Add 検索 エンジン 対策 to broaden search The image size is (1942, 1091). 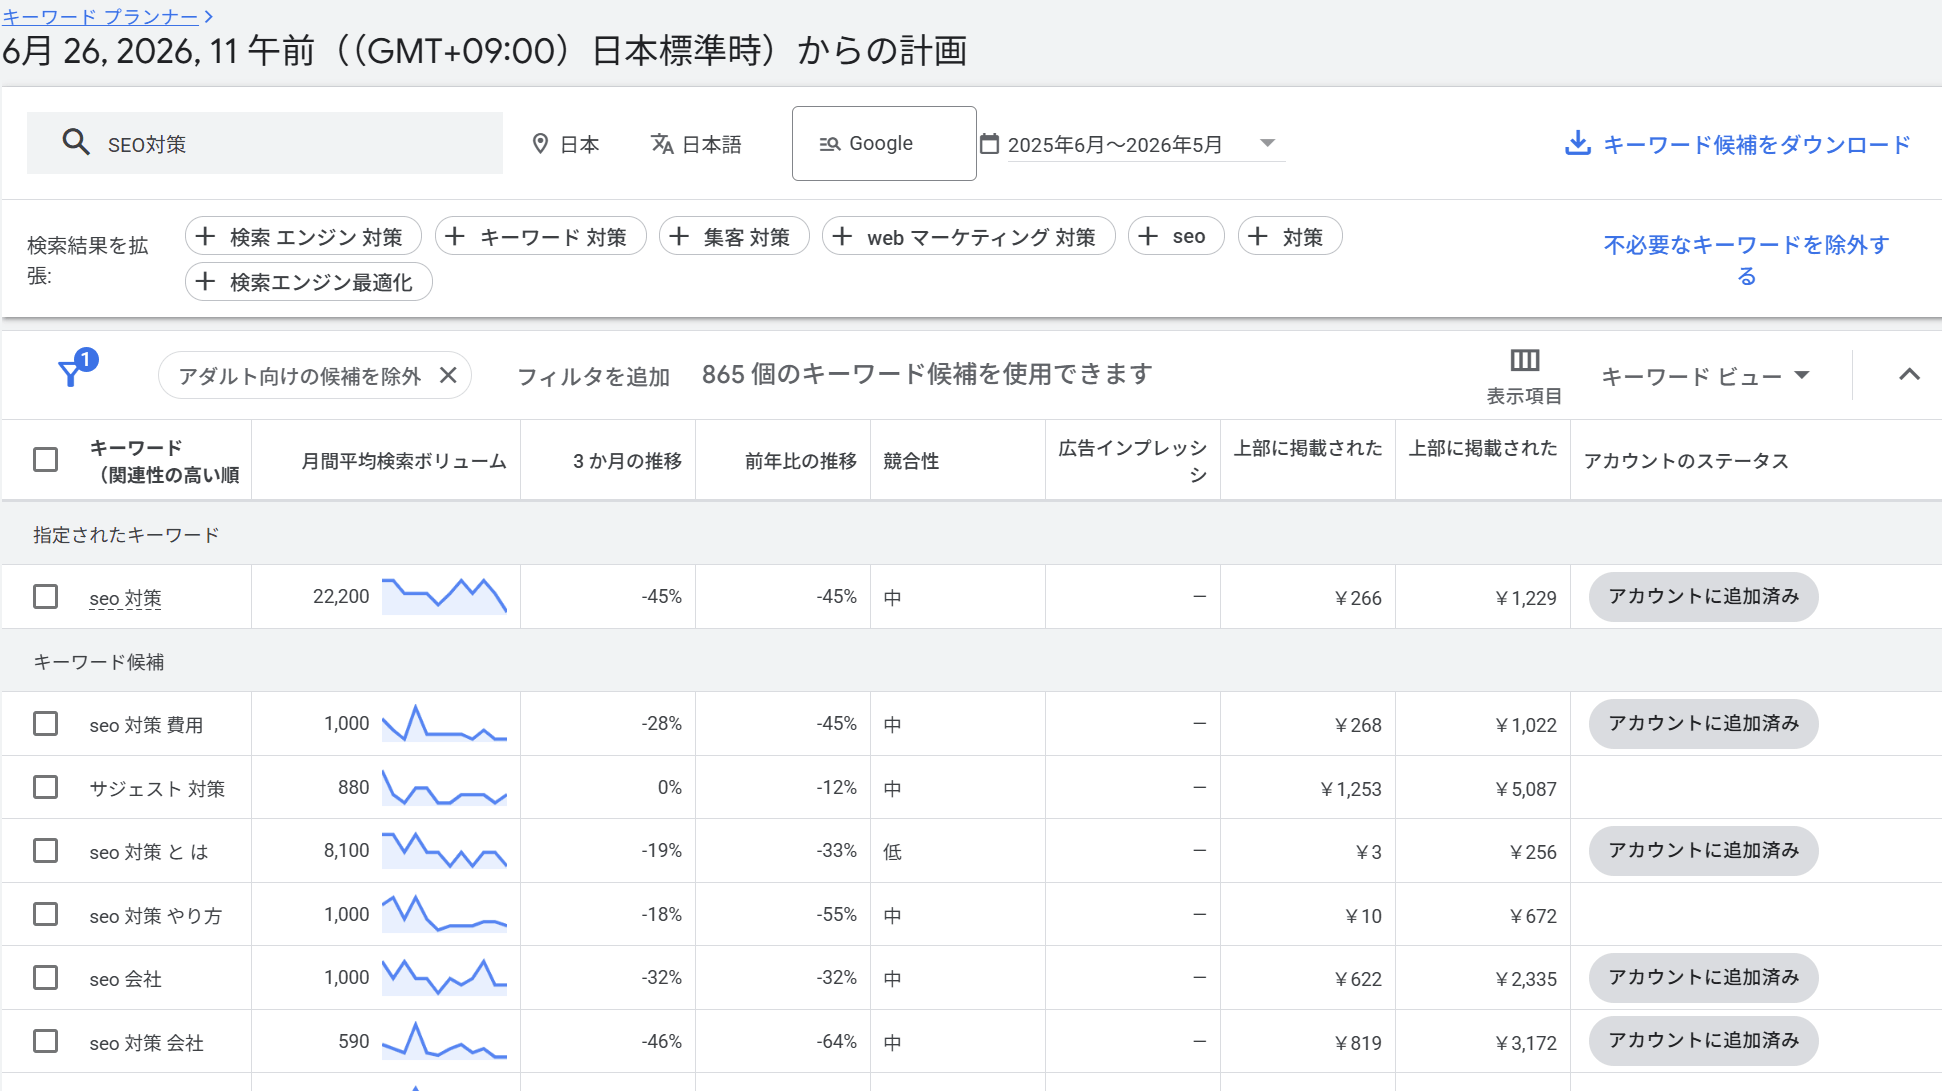point(303,236)
